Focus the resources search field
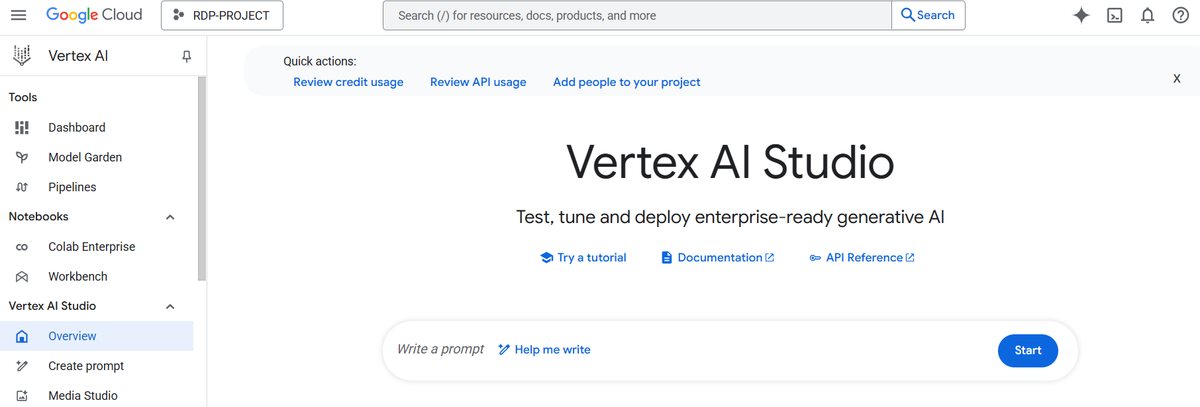Image resolution: width=1200 pixels, height=407 pixels. pyautogui.click(x=637, y=15)
